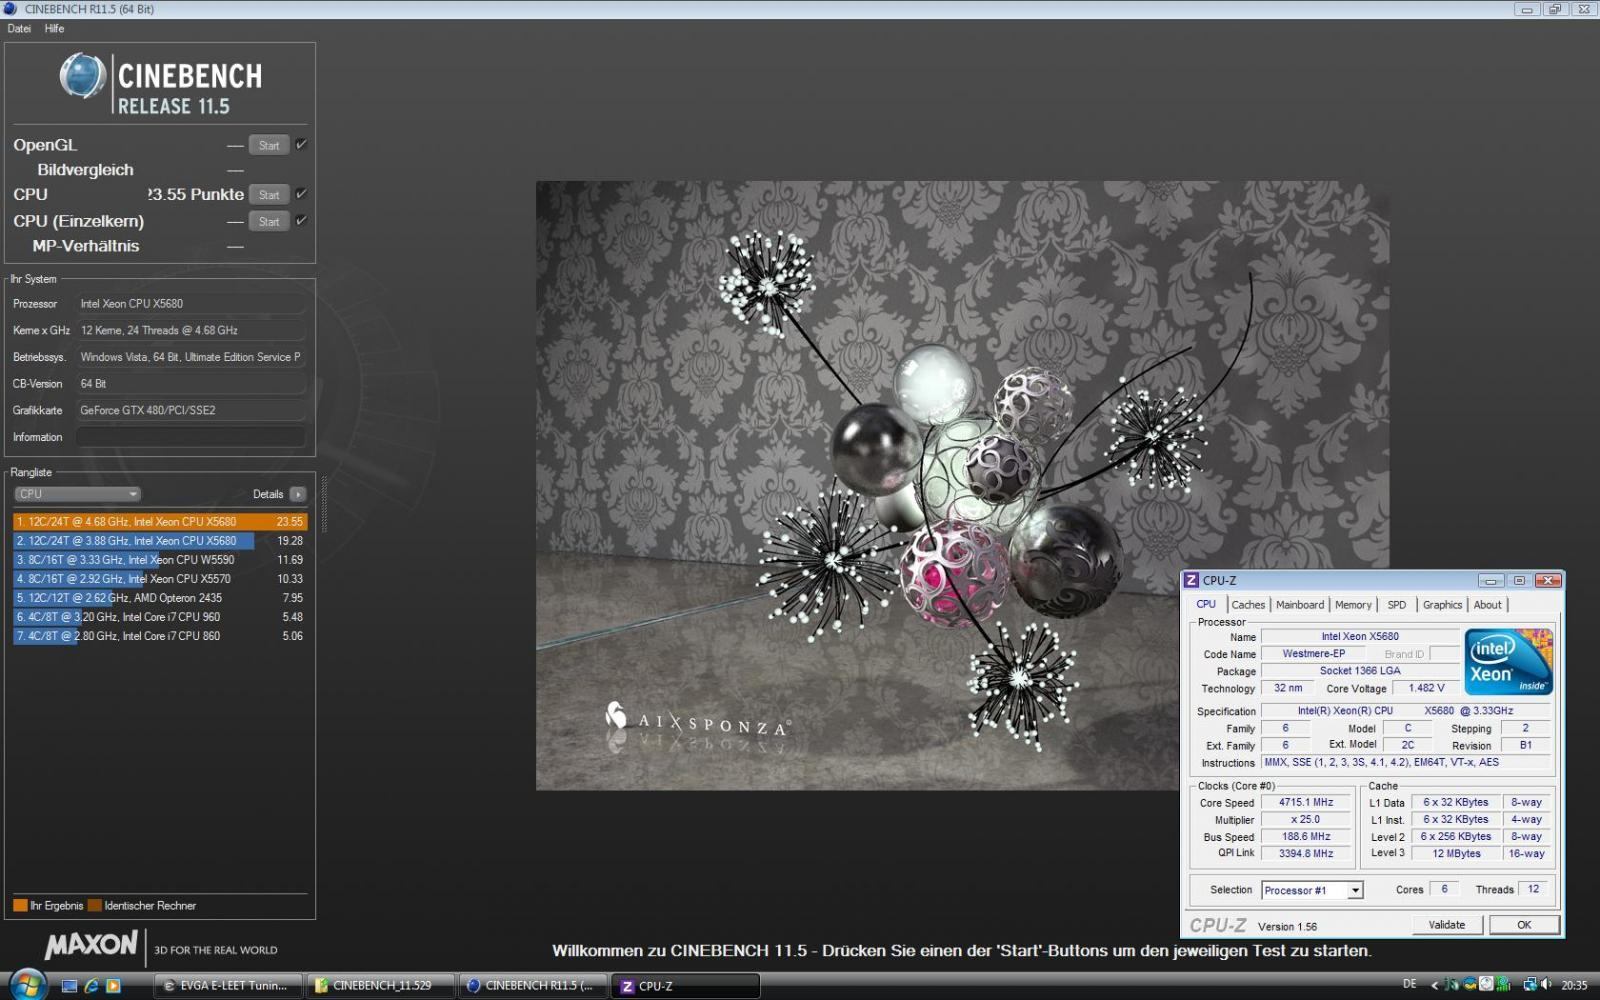Click OK button in CPU-Z
The image size is (1600, 1000).
click(1524, 925)
